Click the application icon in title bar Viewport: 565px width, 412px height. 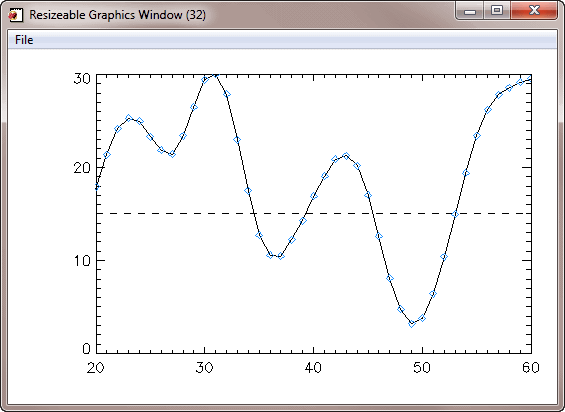(x=15, y=15)
